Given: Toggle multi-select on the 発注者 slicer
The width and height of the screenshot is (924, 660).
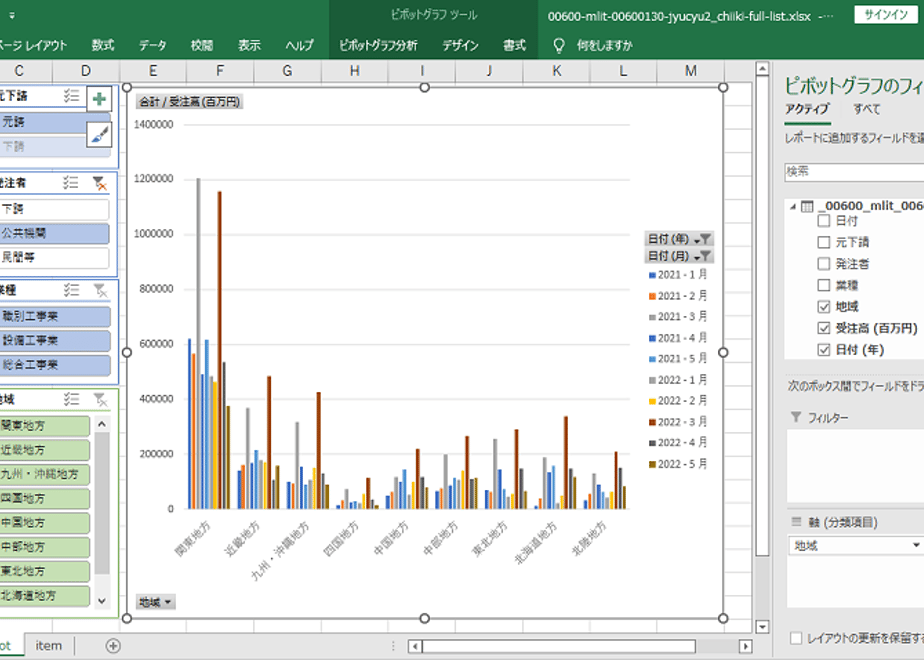Looking at the screenshot, I should pos(71,183).
